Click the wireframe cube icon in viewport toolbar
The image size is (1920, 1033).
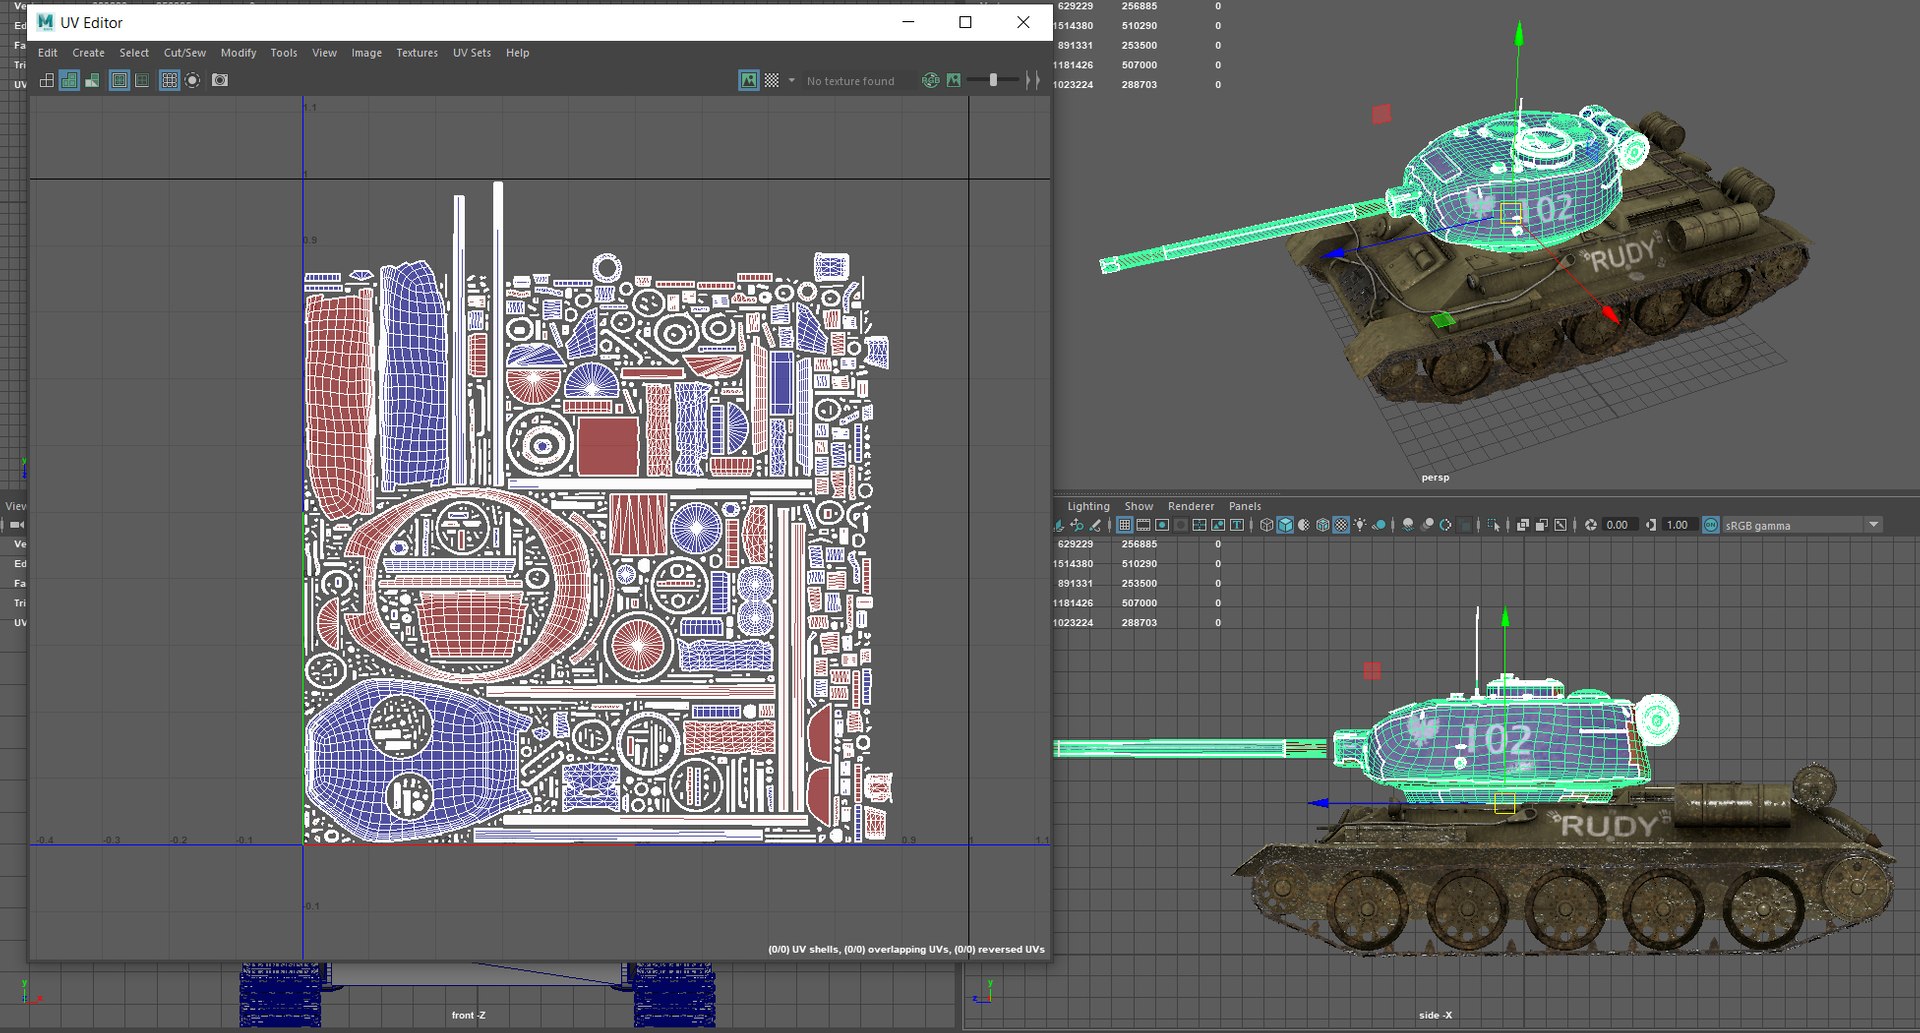click(1267, 525)
